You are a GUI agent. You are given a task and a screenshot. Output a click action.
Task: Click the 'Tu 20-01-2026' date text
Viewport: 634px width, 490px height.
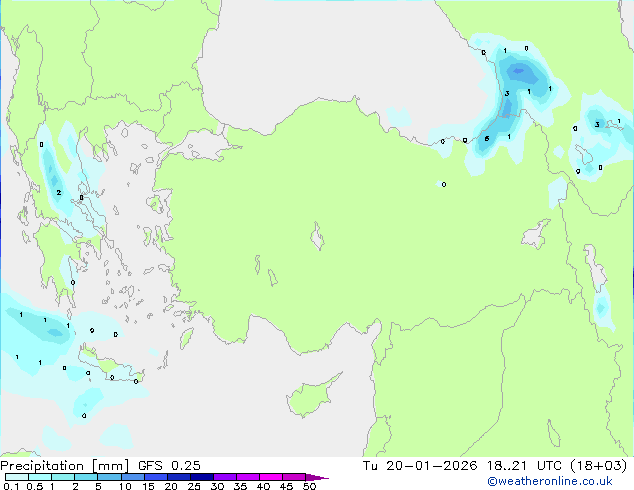[420, 466]
